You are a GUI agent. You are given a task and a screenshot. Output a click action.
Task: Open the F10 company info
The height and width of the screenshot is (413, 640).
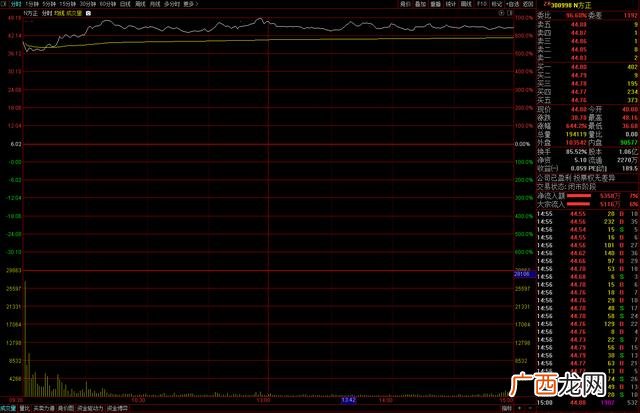pyautogui.click(x=482, y=4)
